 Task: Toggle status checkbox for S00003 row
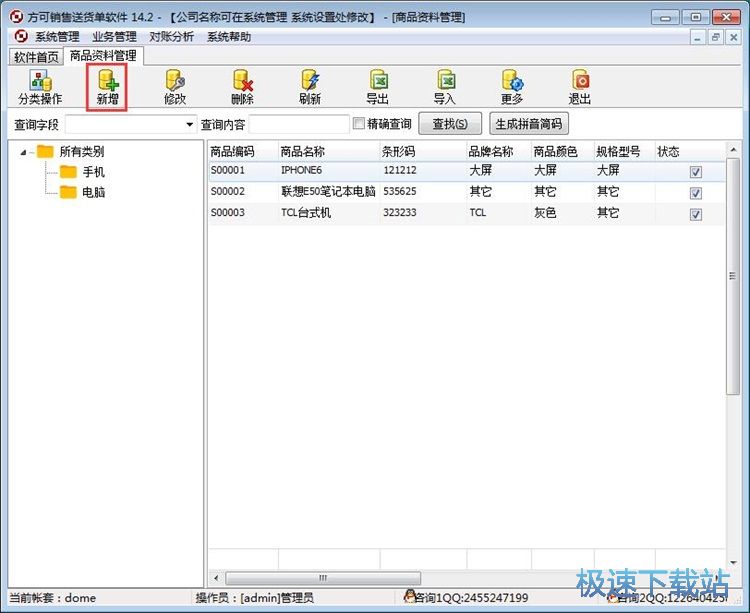click(696, 215)
